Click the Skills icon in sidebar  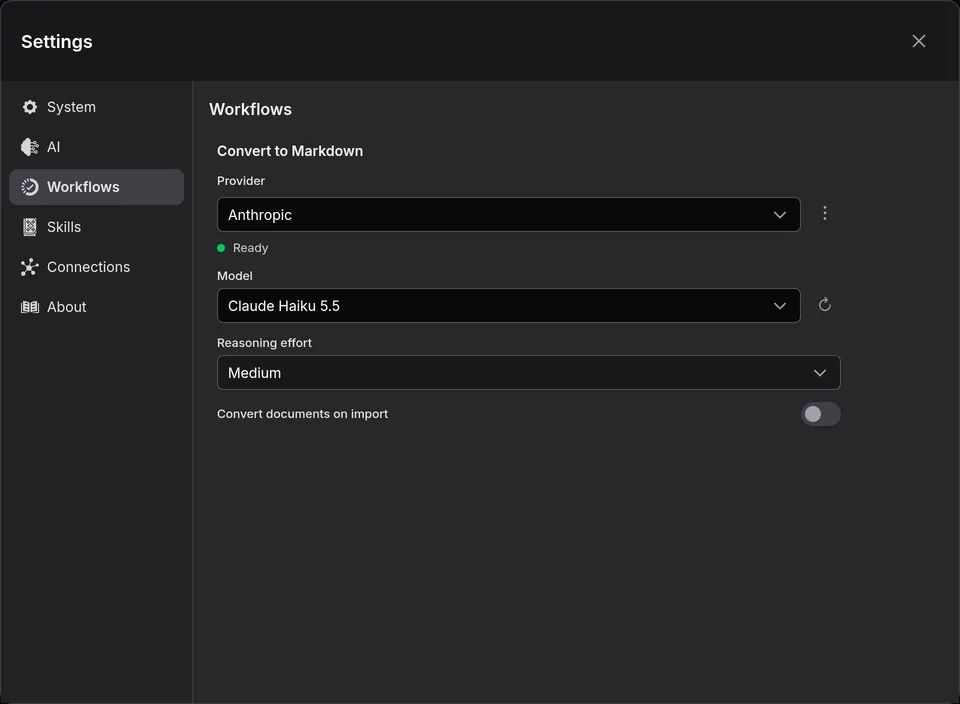(29, 227)
